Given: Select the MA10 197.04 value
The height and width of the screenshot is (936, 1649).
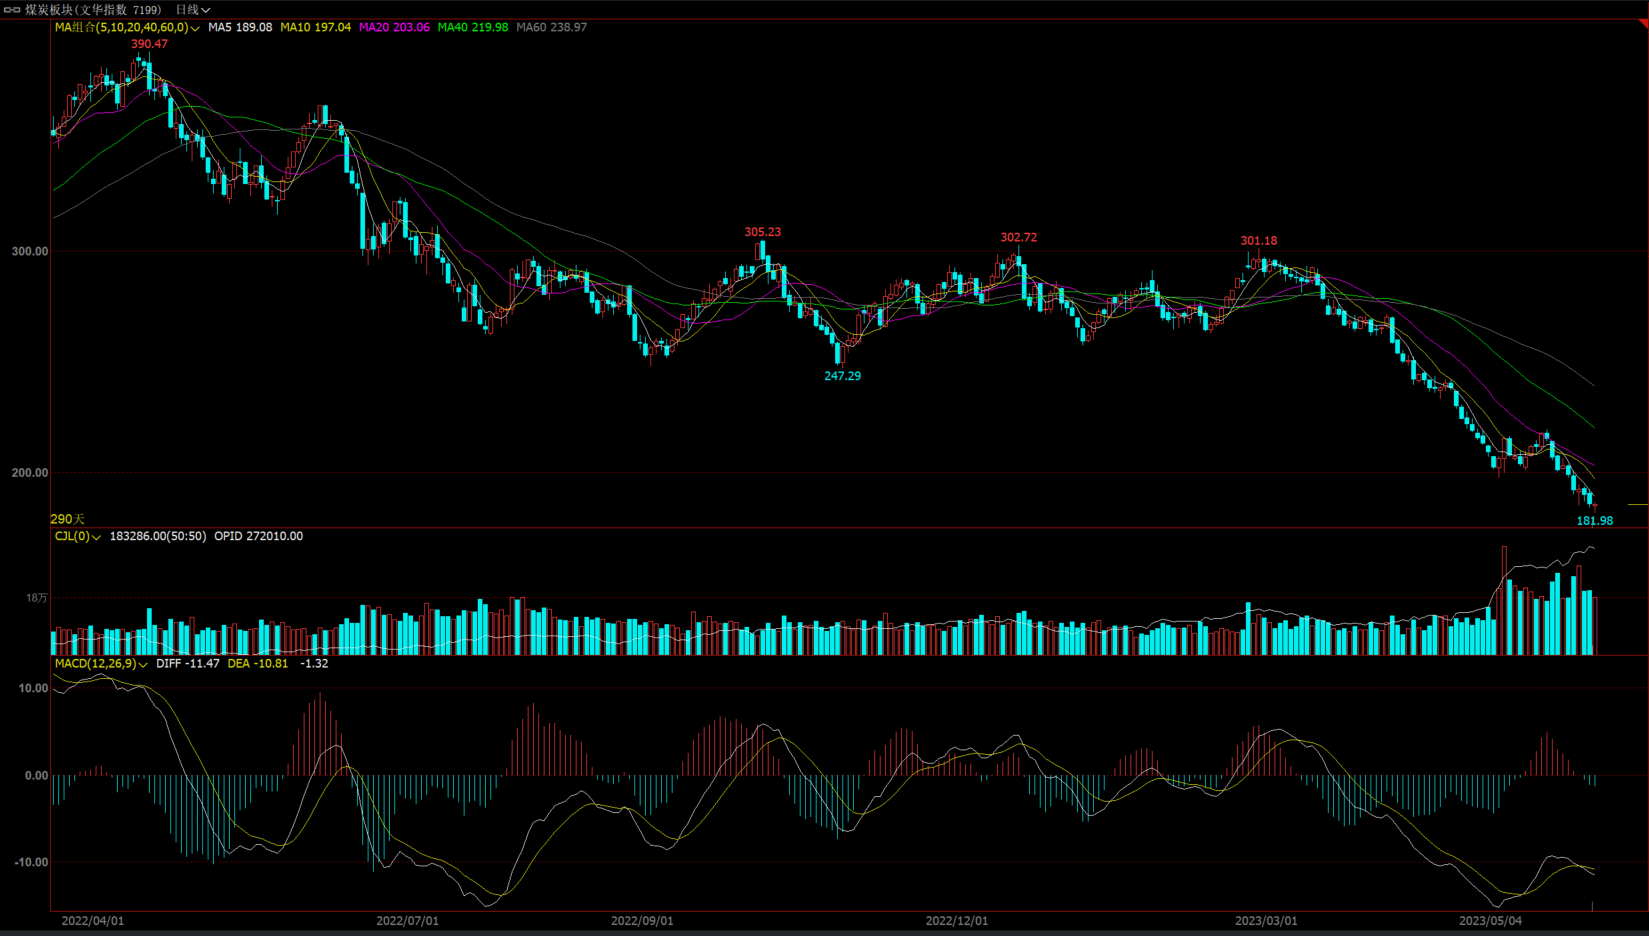Looking at the screenshot, I should coord(316,27).
